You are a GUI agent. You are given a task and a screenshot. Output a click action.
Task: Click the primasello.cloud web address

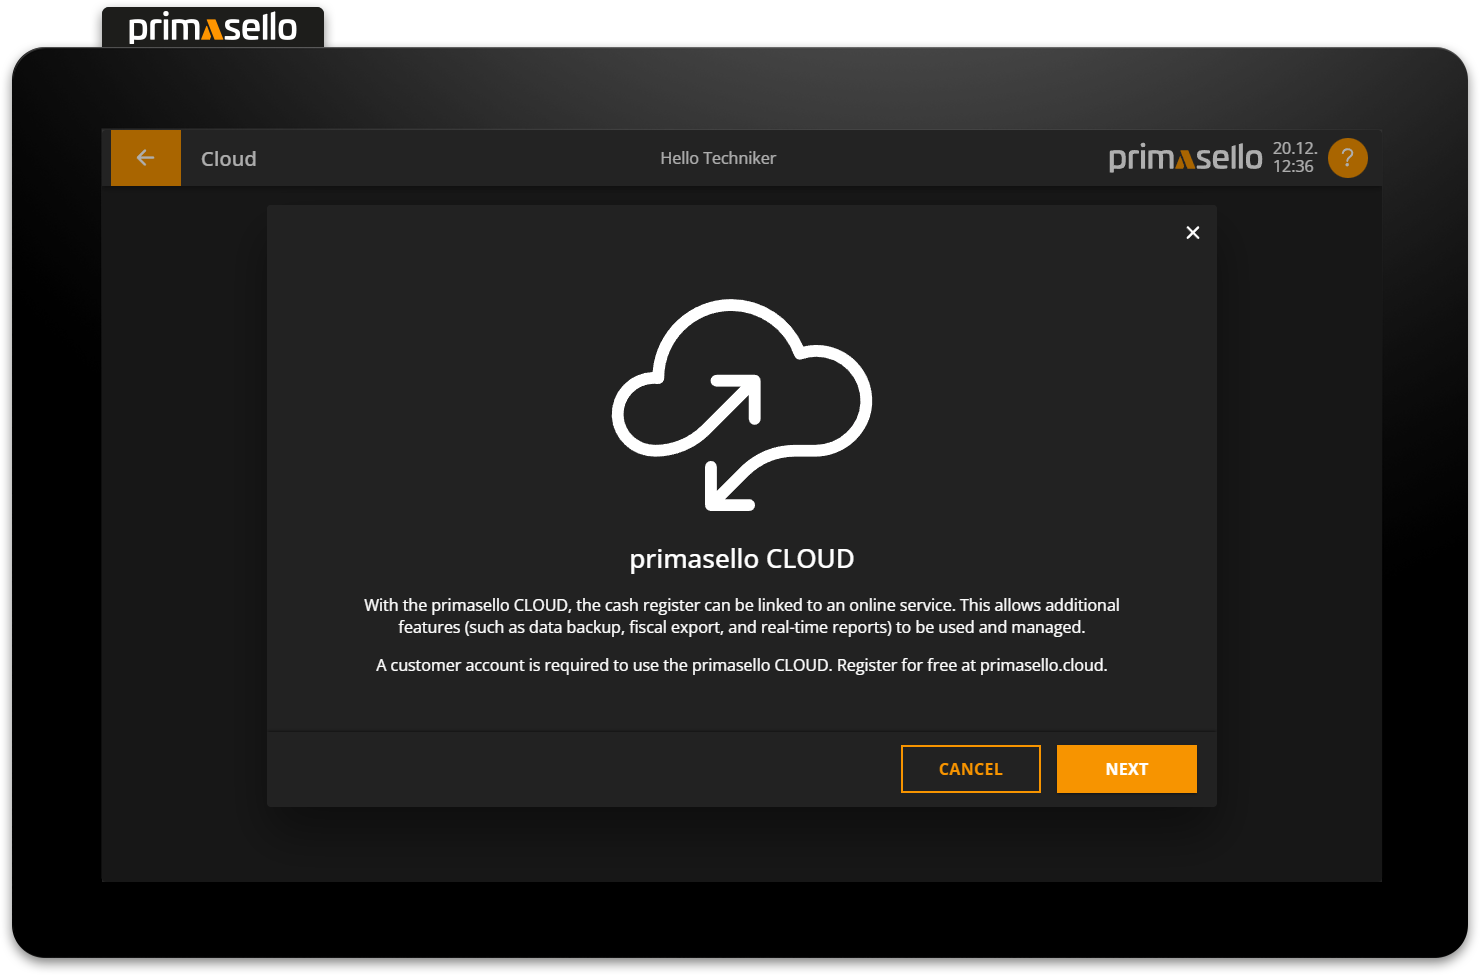click(1041, 665)
